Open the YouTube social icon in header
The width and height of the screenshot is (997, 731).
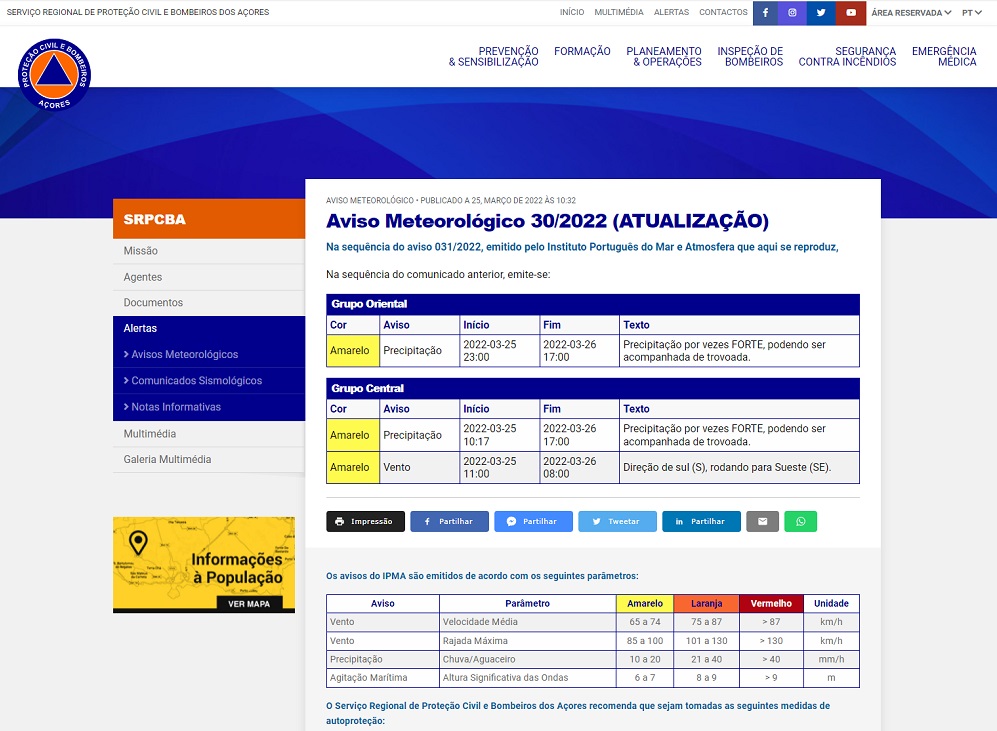(x=851, y=13)
